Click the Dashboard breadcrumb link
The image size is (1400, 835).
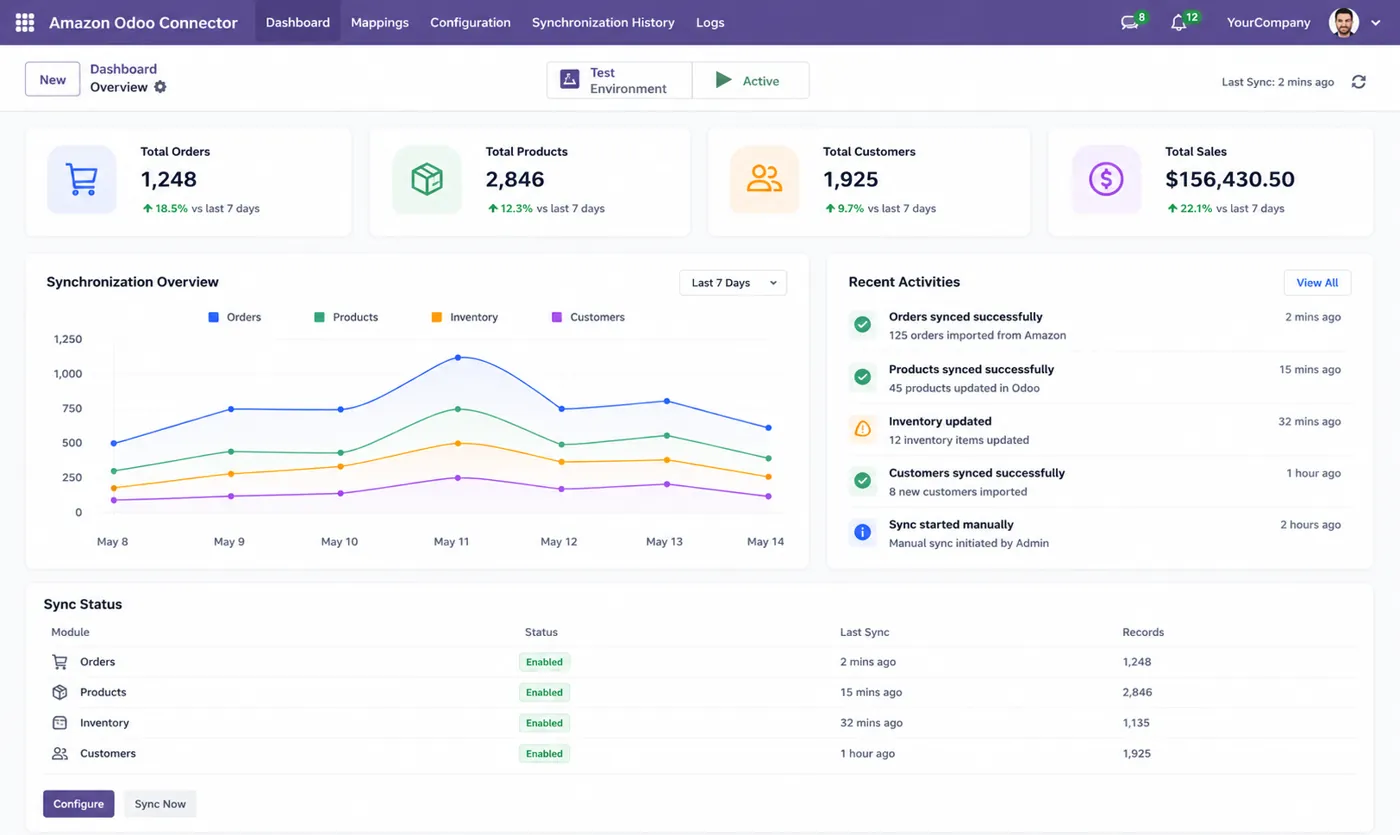[123, 69]
